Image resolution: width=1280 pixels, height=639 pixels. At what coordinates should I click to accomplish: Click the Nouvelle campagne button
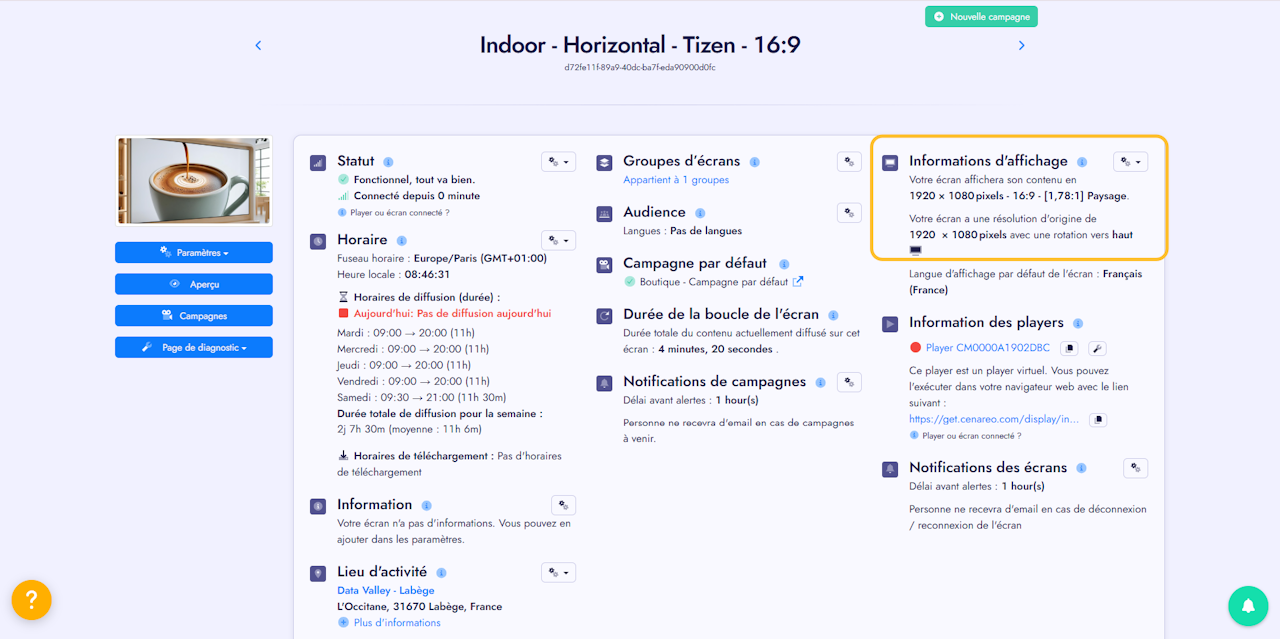pyautogui.click(x=981, y=17)
